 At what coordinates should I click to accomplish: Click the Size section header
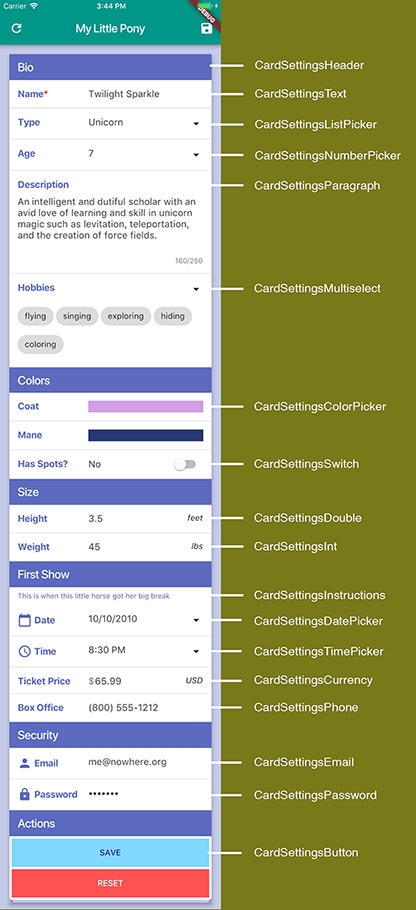(x=110, y=492)
